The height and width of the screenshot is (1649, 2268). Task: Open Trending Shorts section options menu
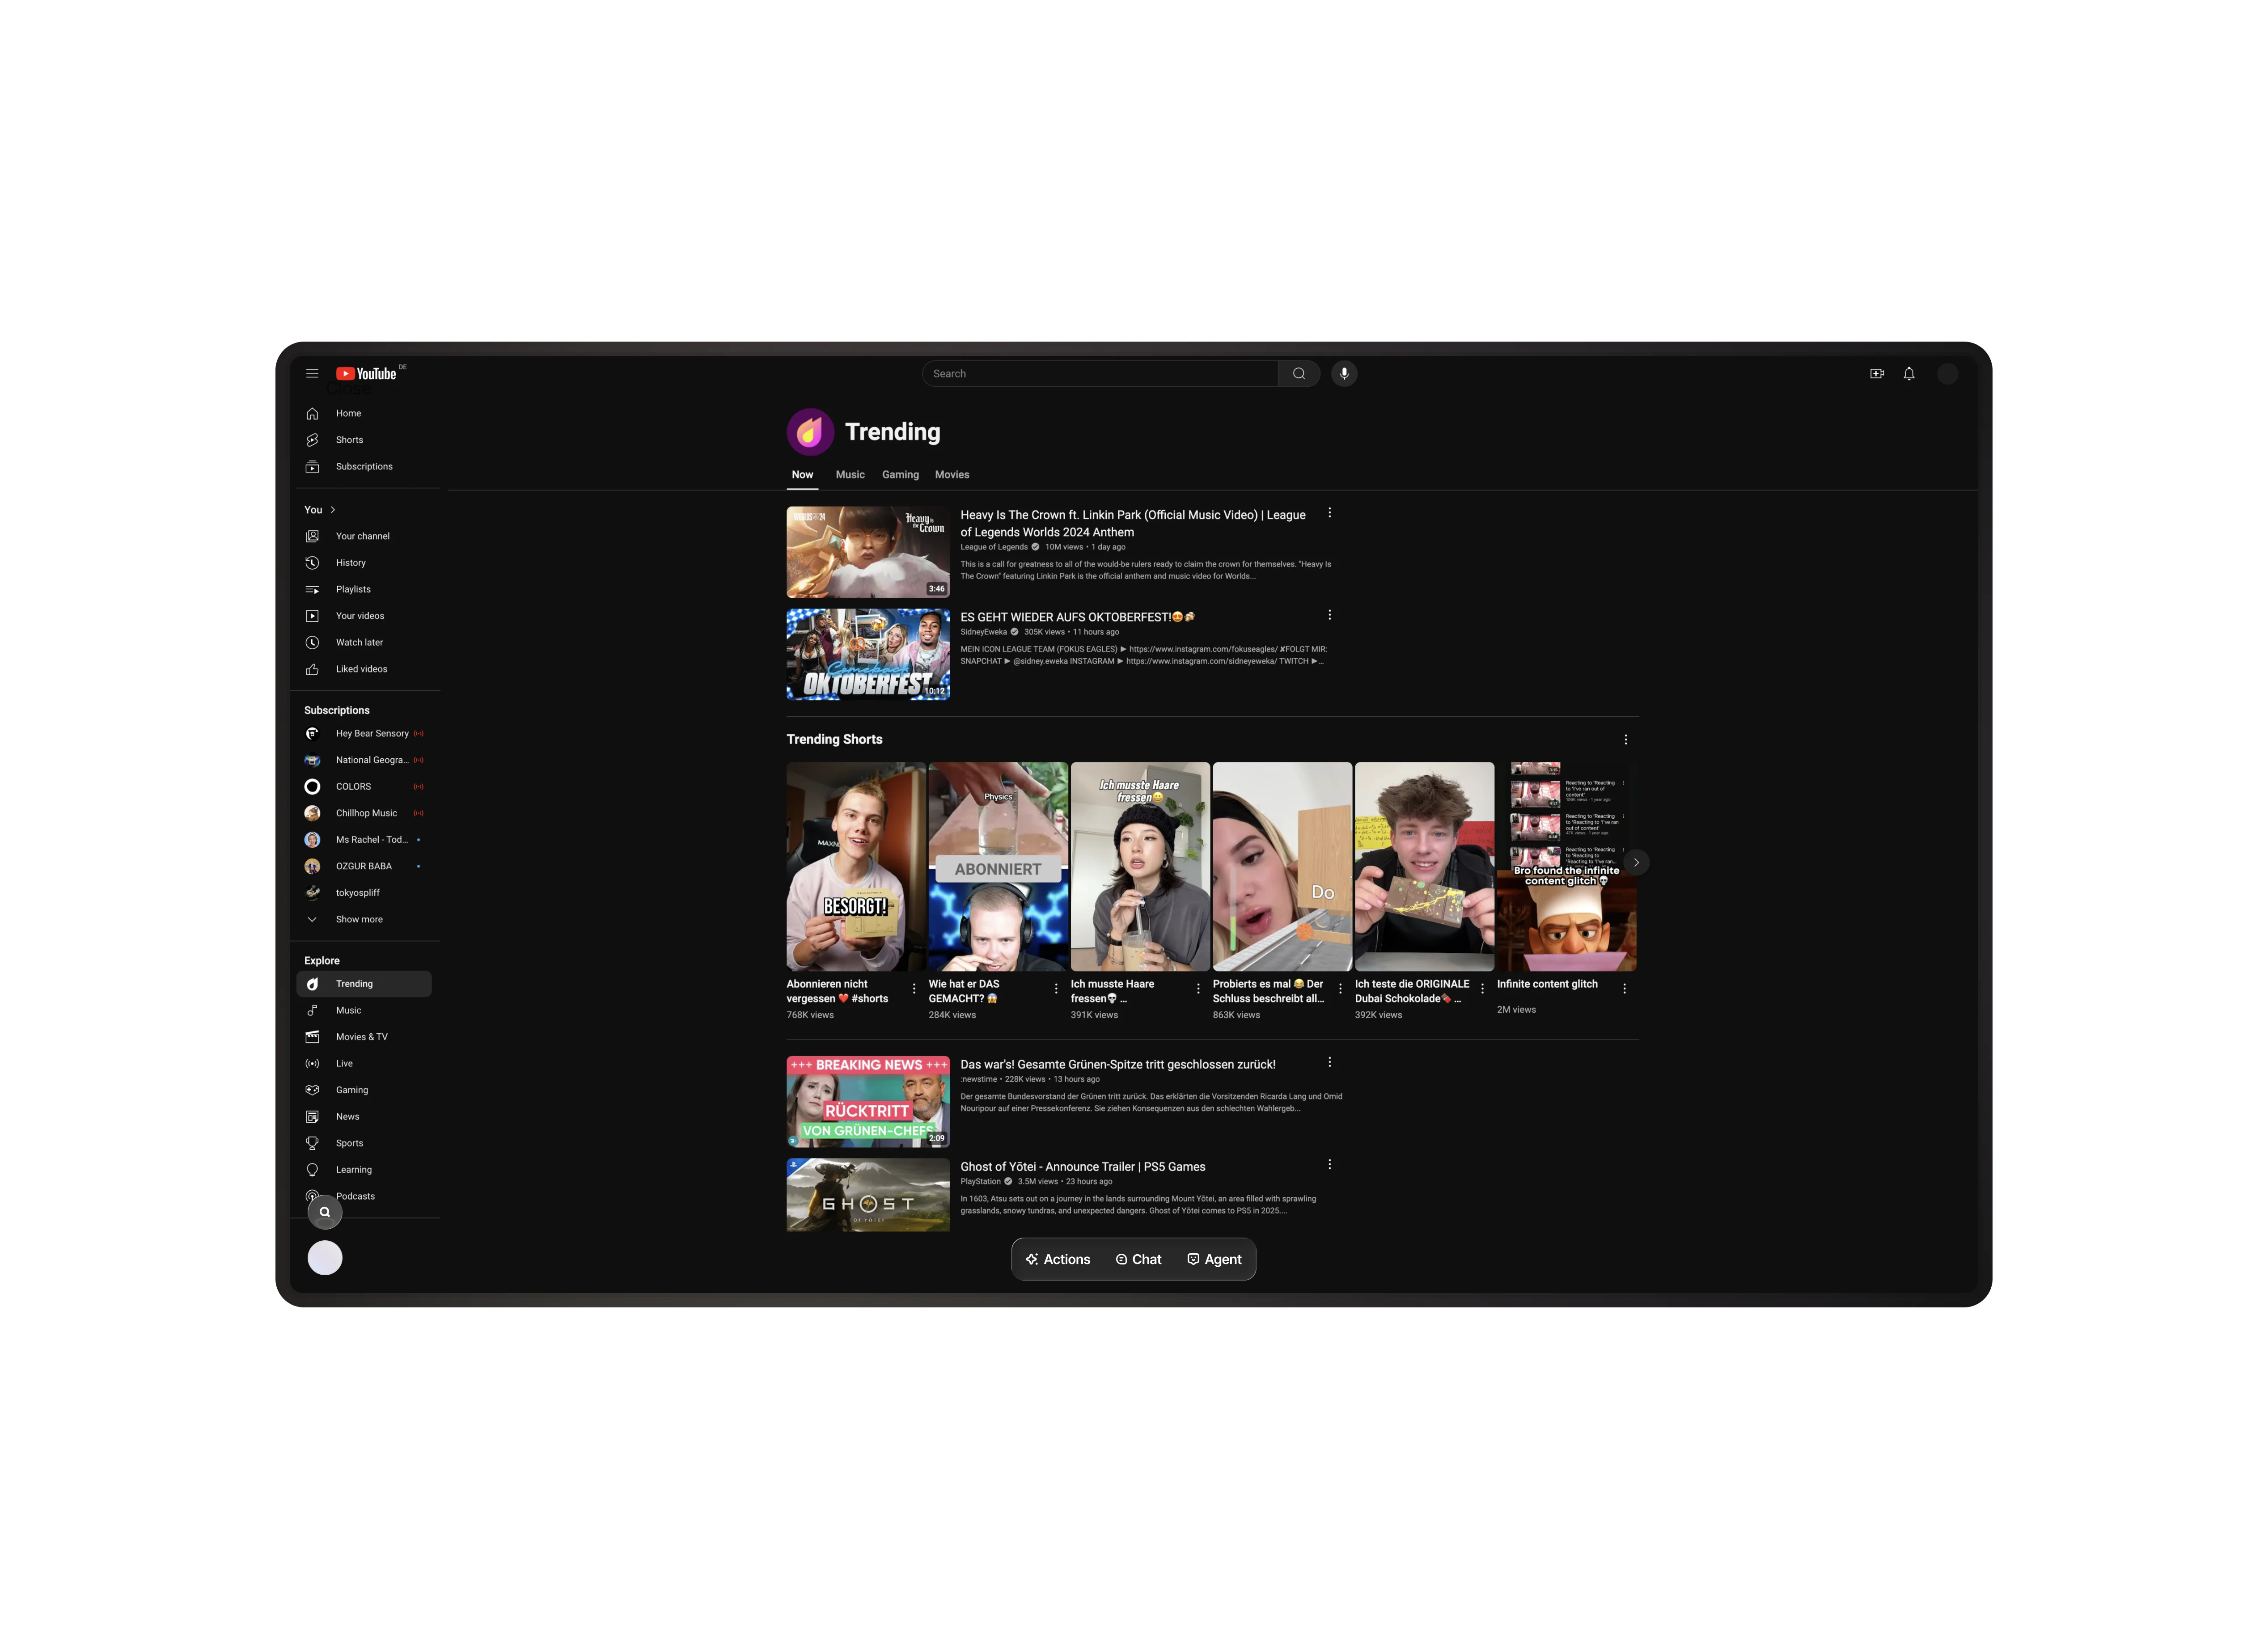pos(1625,739)
